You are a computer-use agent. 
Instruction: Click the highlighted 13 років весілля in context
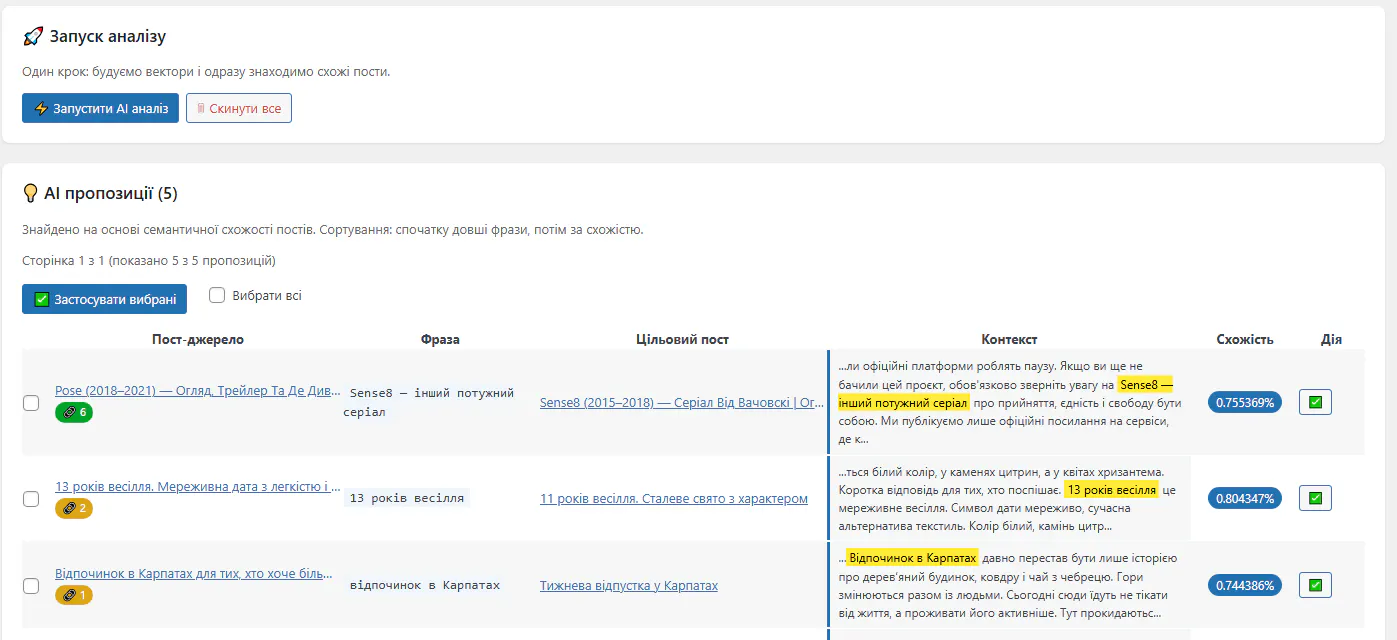[x=1111, y=490]
